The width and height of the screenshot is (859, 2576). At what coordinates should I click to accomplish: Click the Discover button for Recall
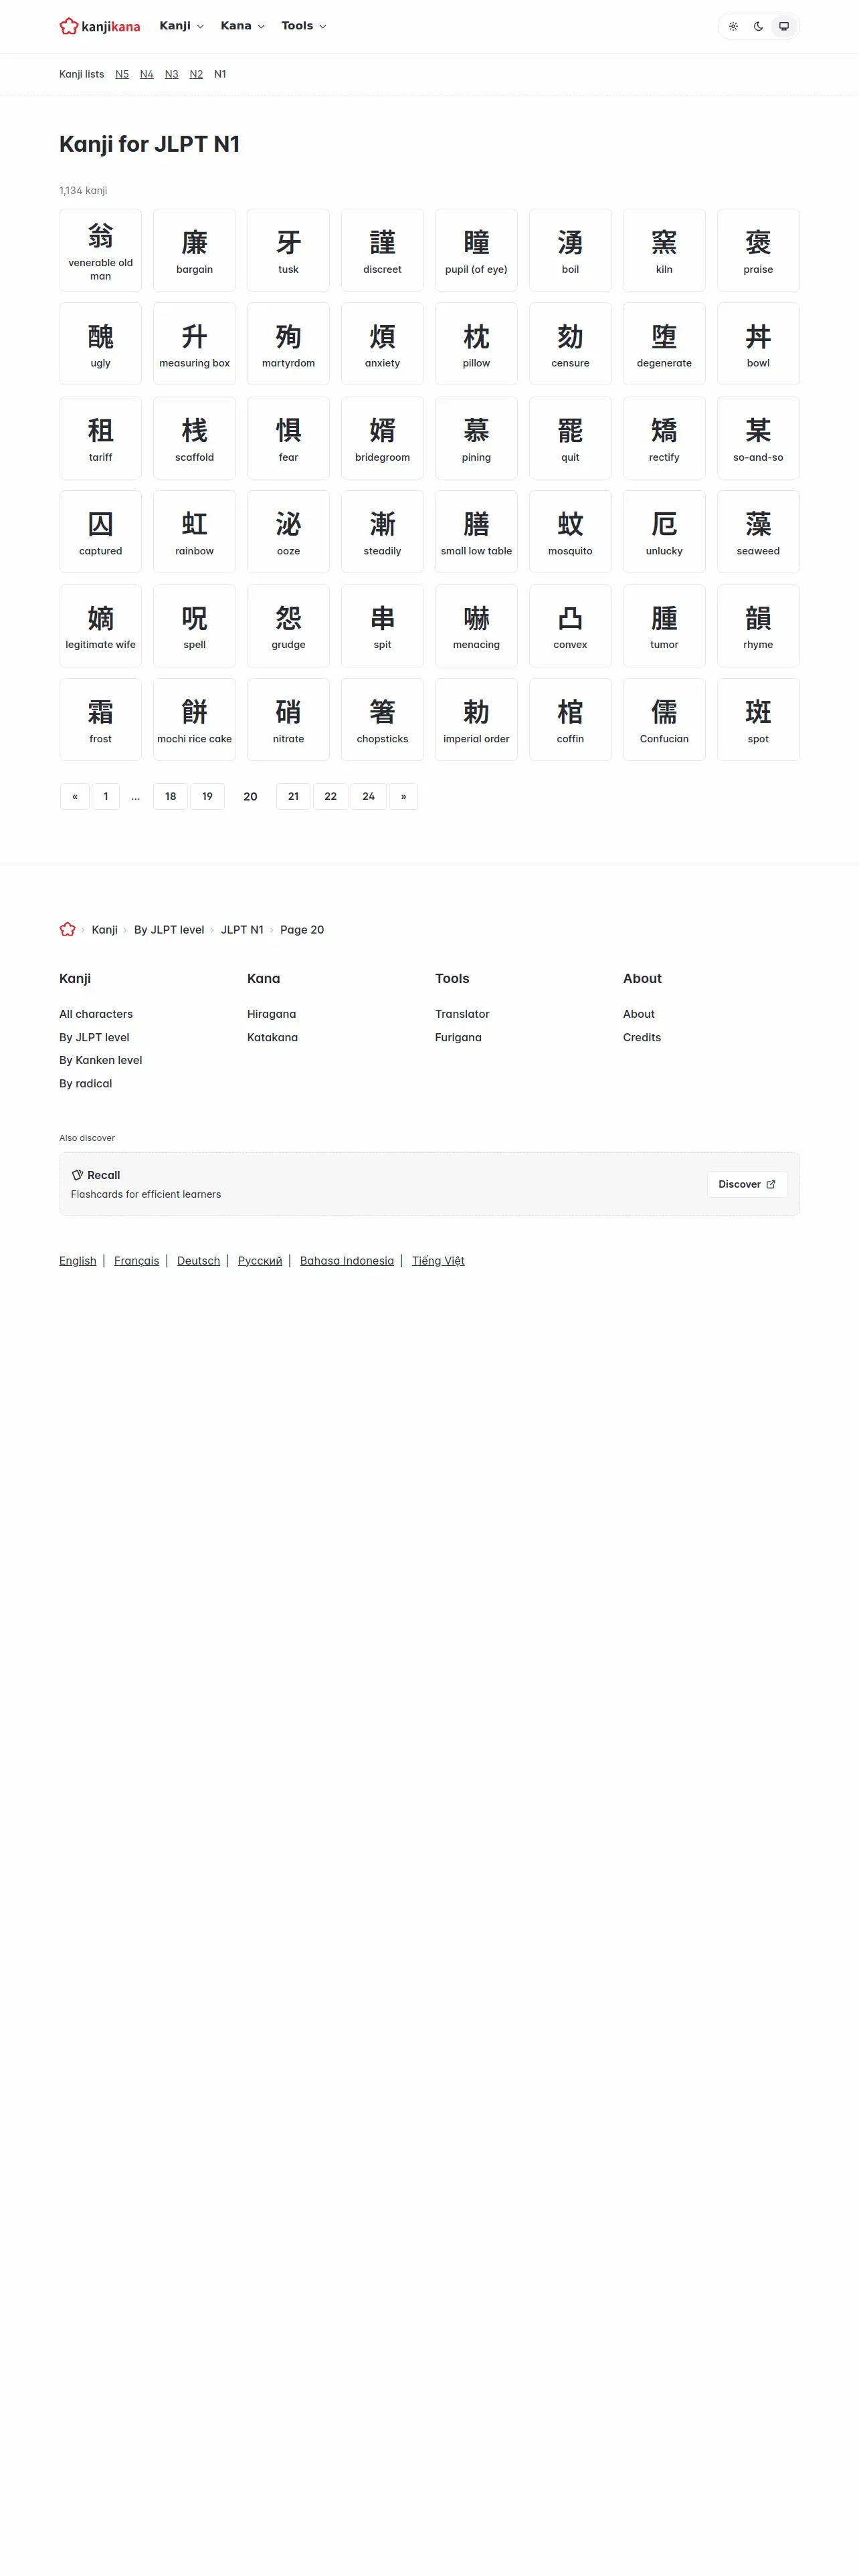coord(747,1184)
